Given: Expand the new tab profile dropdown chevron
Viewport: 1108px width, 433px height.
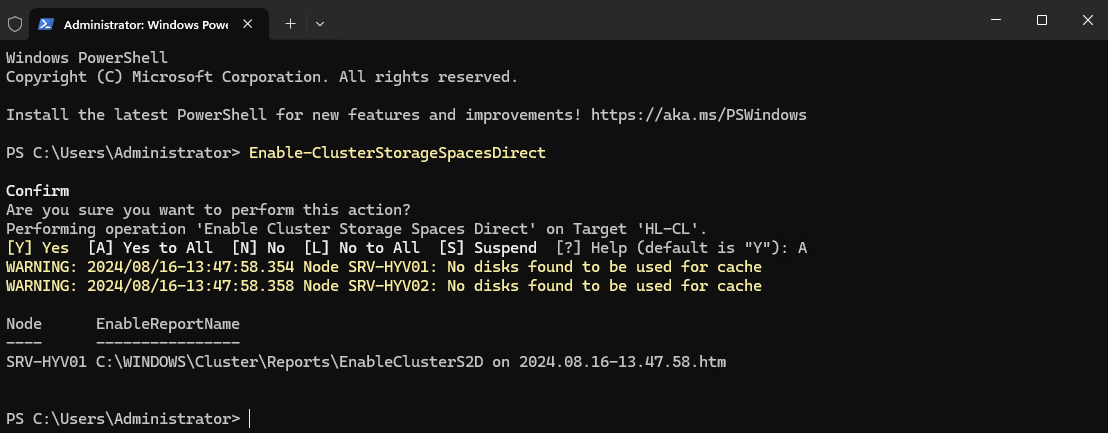Looking at the screenshot, I should 320,23.
